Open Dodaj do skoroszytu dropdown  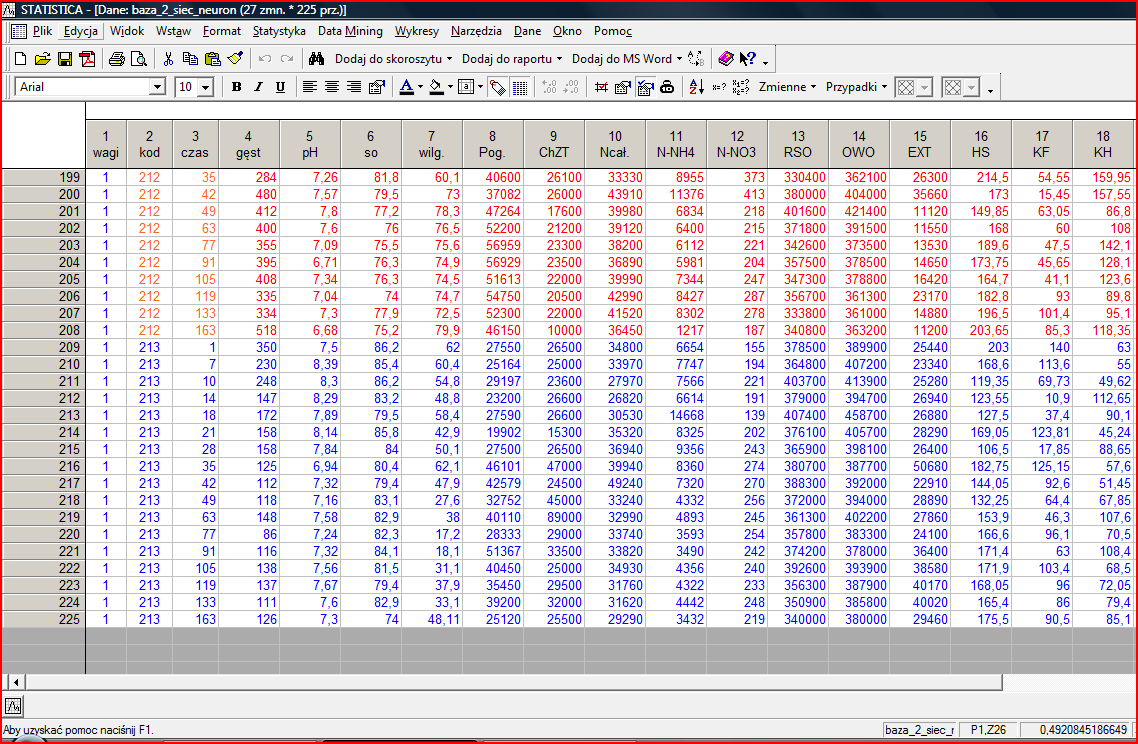coord(393,59)
